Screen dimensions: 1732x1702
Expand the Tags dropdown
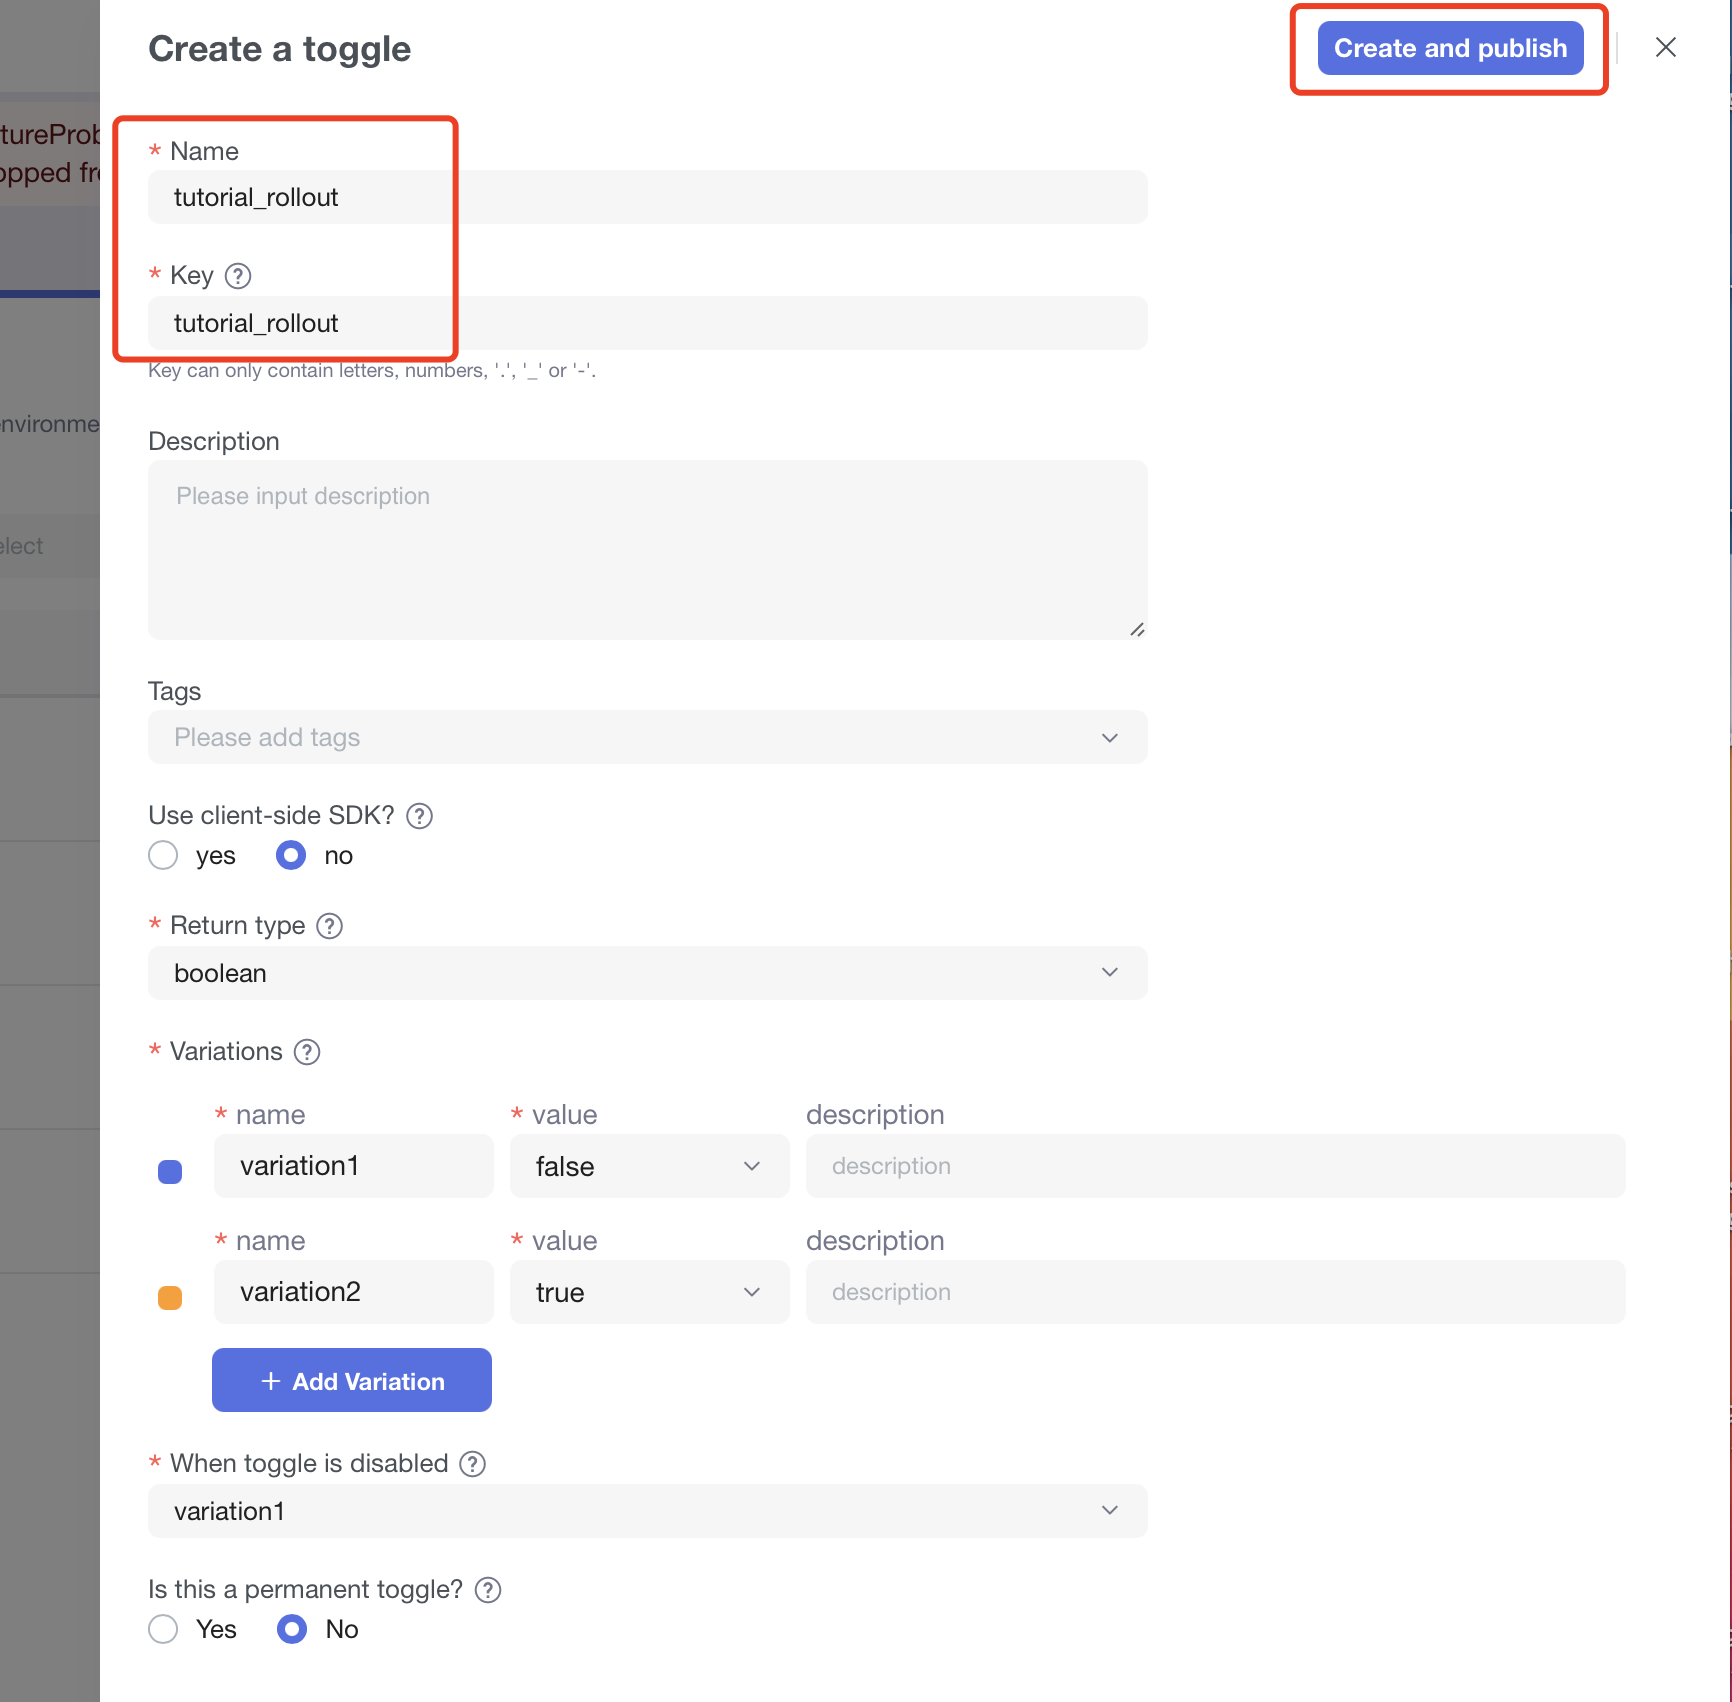coord(647,738)
